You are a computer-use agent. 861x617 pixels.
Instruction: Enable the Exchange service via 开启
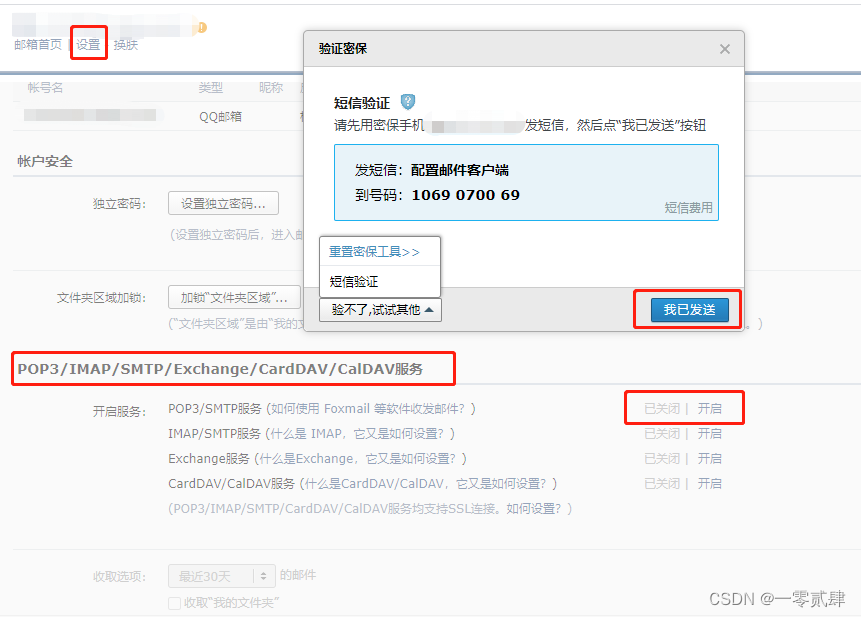pyautogui.click(x=709, y=458)
